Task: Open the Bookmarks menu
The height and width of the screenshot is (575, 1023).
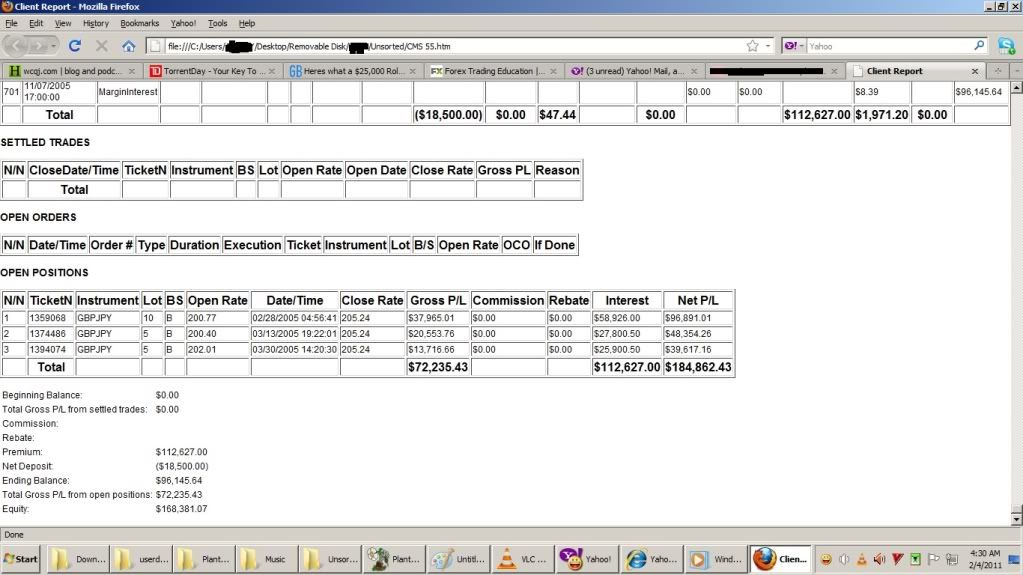Action: point(139,23)
